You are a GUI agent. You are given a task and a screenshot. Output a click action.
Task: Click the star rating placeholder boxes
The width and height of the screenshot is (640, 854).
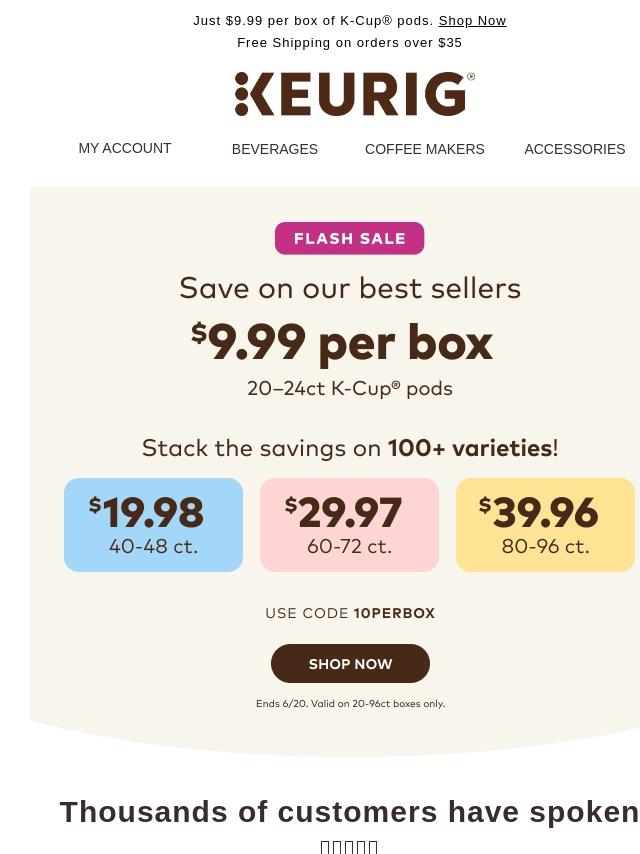[349, 846]
